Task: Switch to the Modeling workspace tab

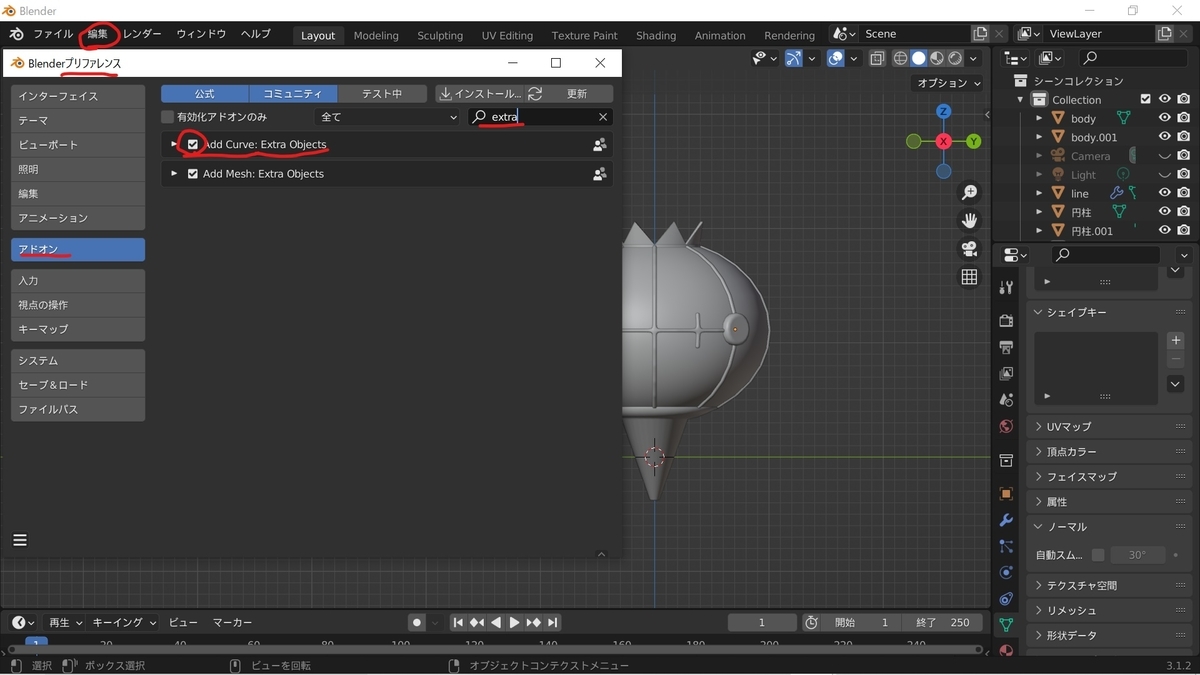Action: 376,35
